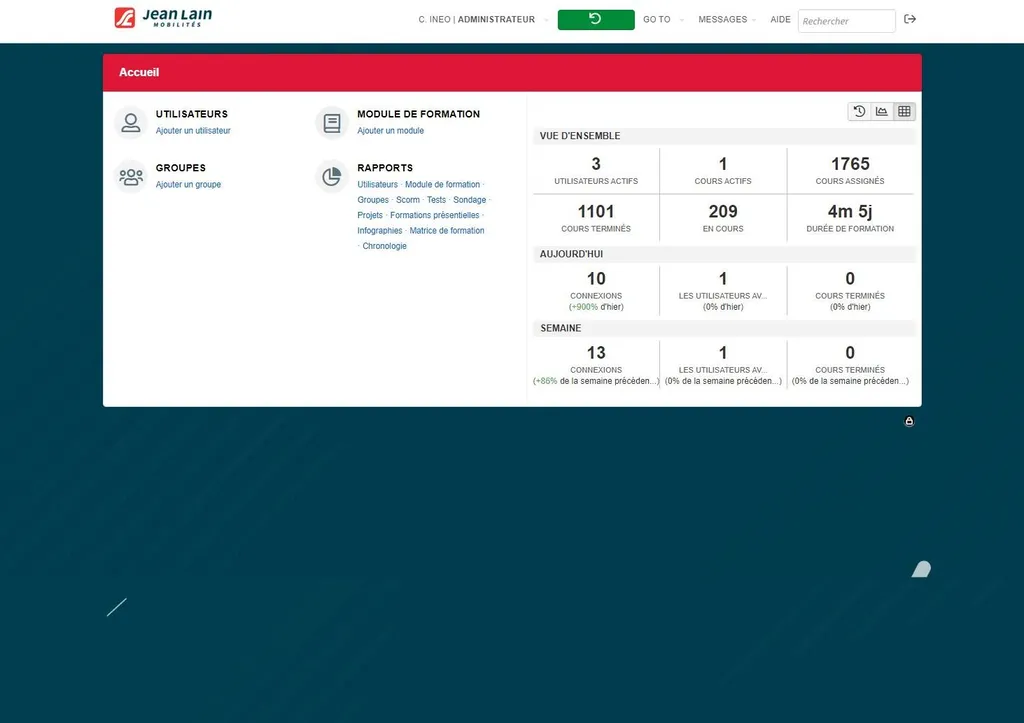Image resolution: width=1024 pixels, height=723 pixels.
Task: Open the AIDE menu
Action: tap(780, 20)
